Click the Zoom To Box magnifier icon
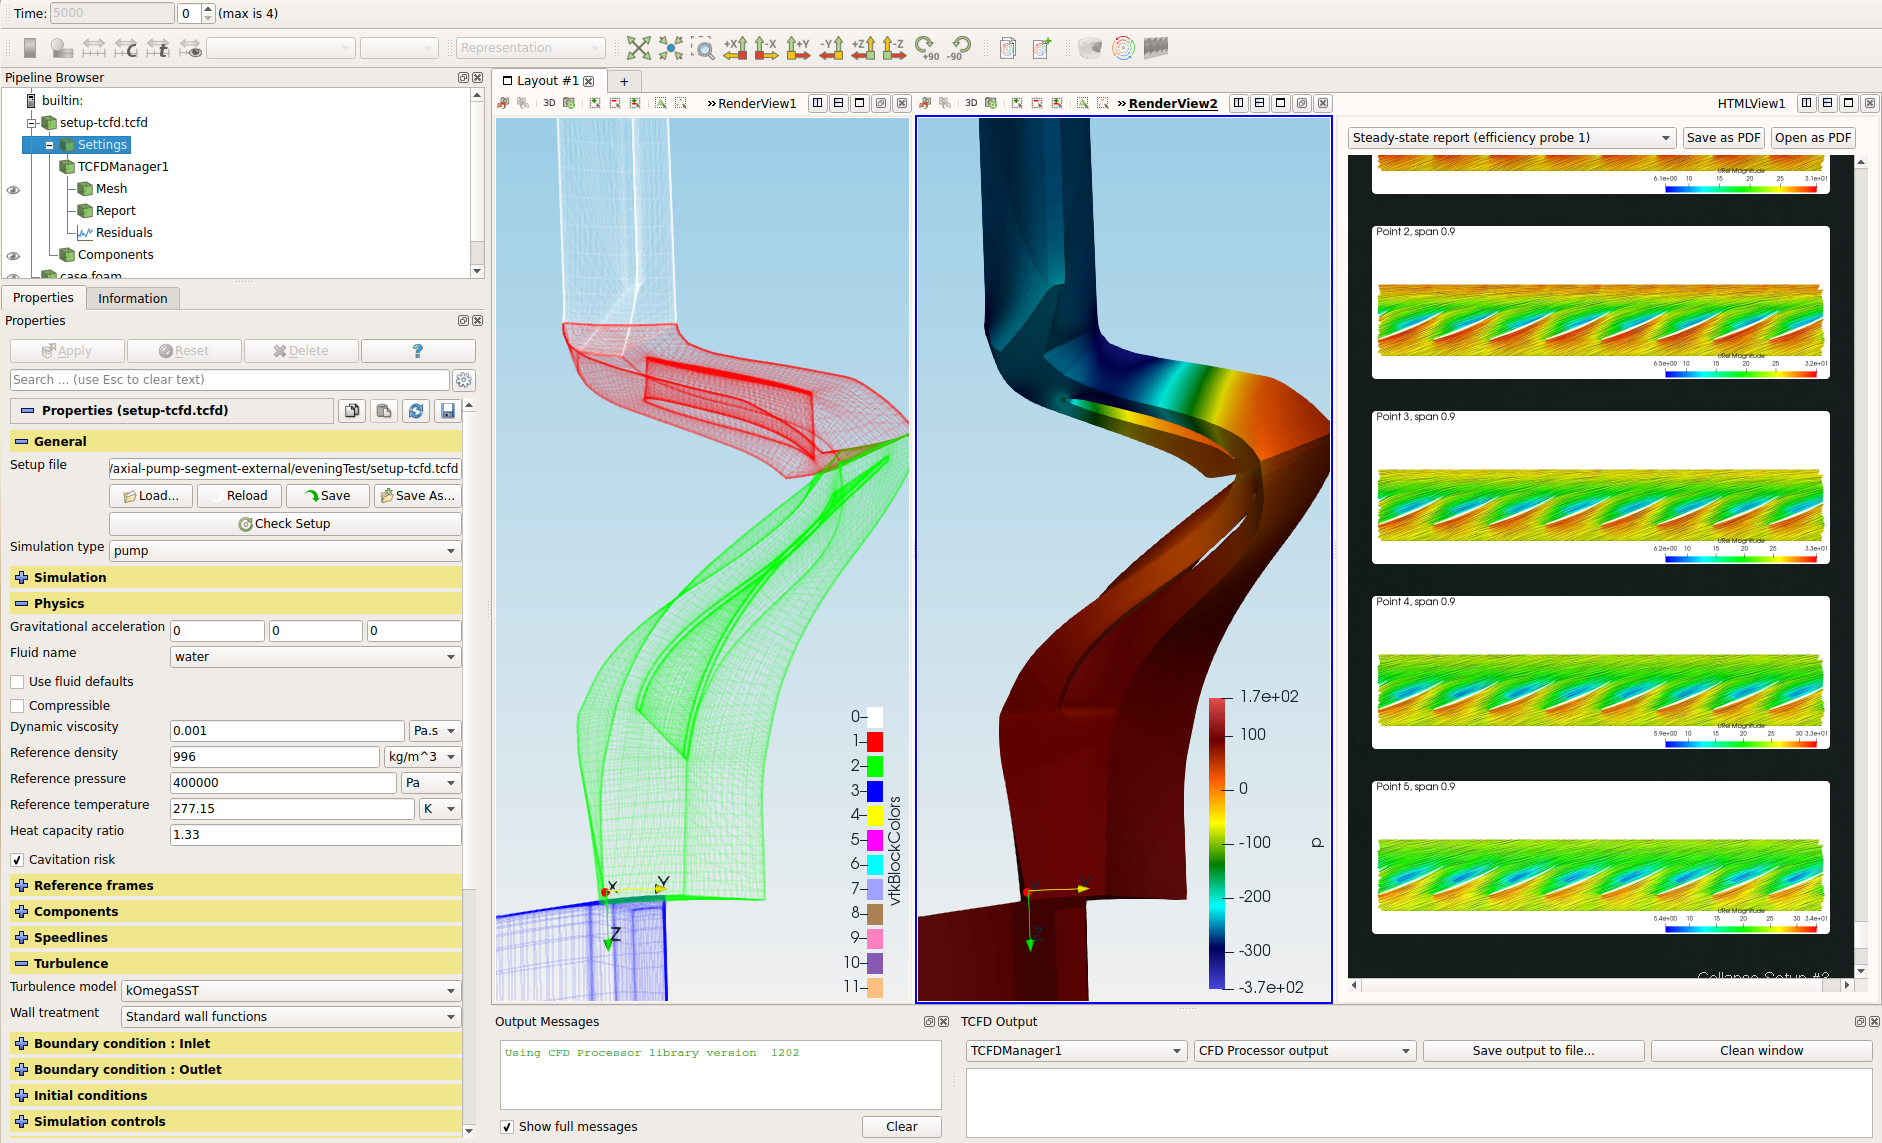Image resolution: width=1882 pixels, height=1143 pixels. point(703,48)
